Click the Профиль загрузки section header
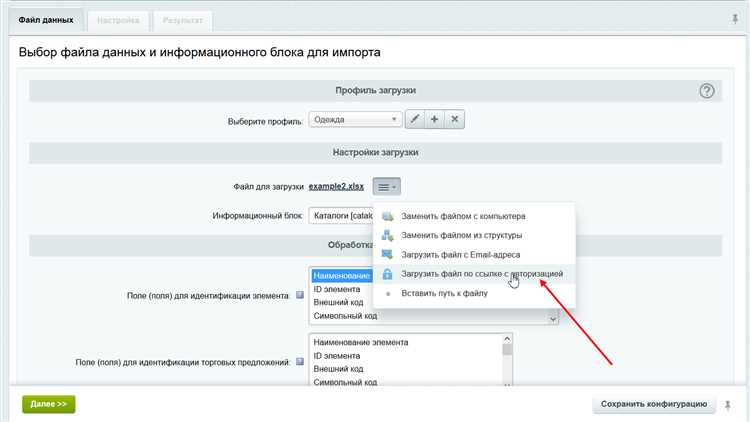Viewport: 750px width, 422px height. 375,90
